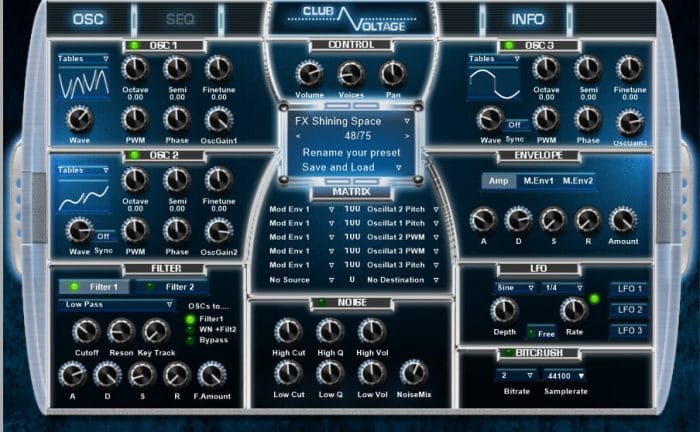700x432 pixels.
Task: Select LFO 1 button
Action: pos(629,289)
